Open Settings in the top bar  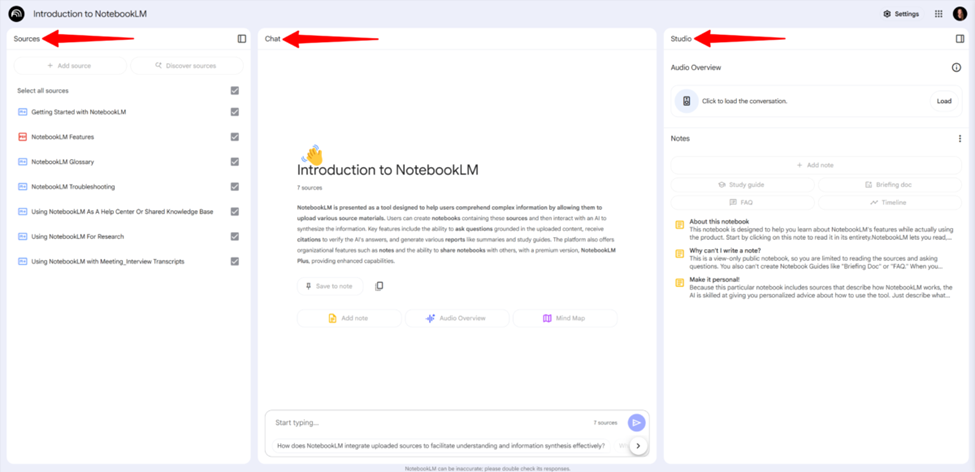(x=900, y=14)
